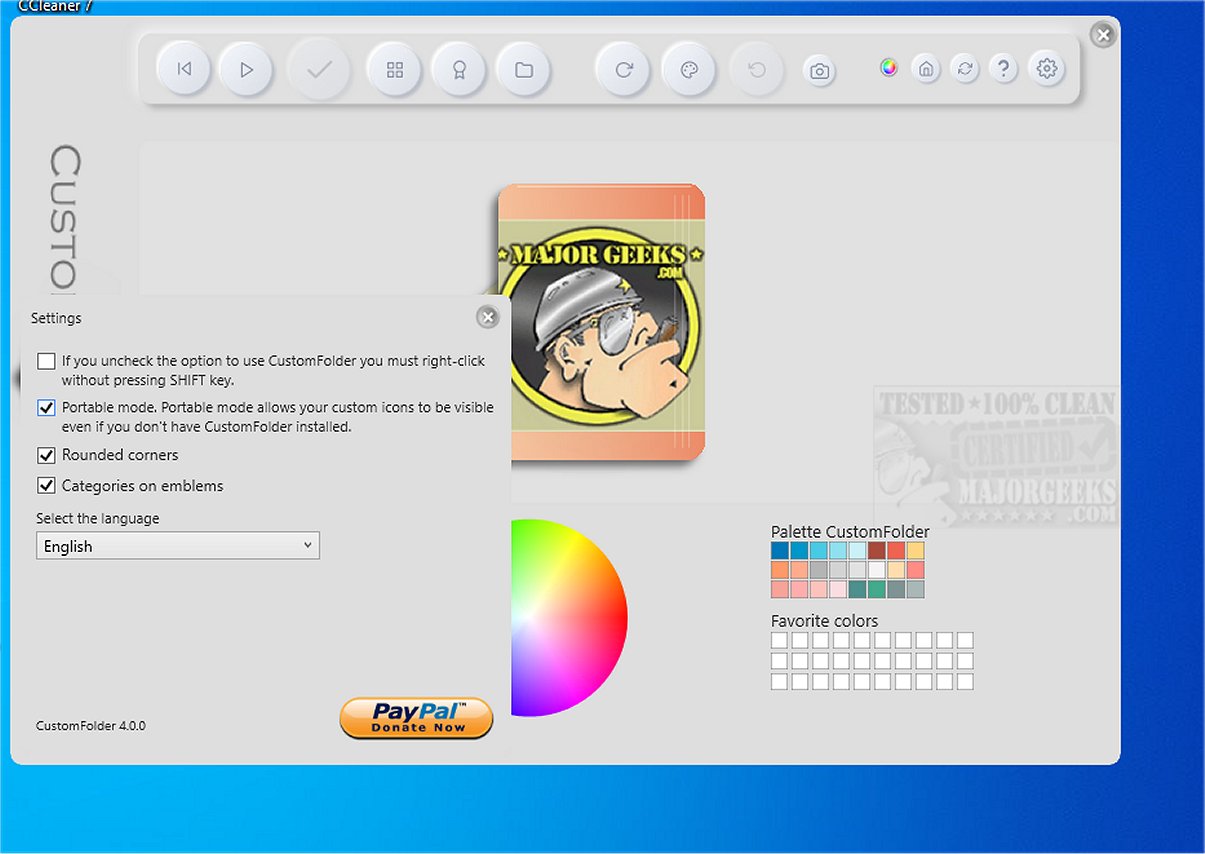The width and height of the screenshot is (1205, 854).
Task: Click the MajorGeeks folder preview image
Action: [601, 322]
